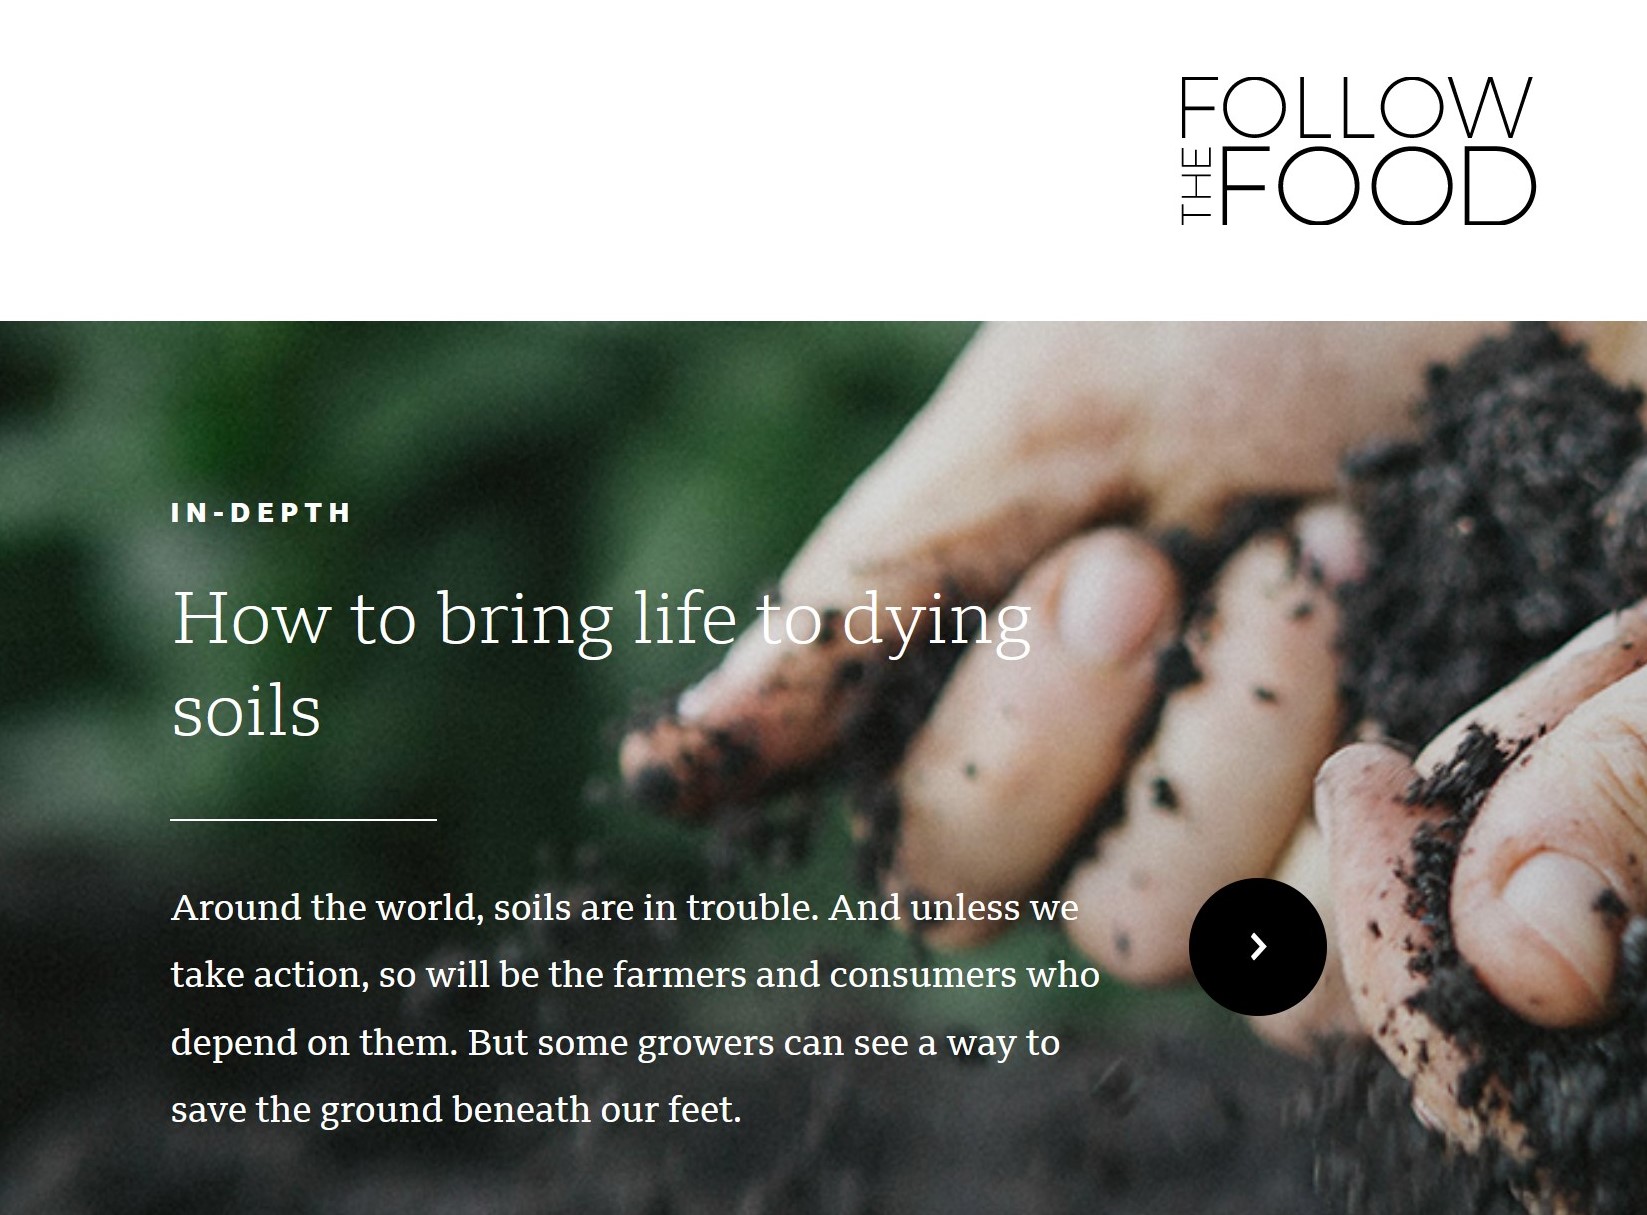1647x1215 pixels.
Task: Click the black circular next arrow button
Action: point(1257,946)
